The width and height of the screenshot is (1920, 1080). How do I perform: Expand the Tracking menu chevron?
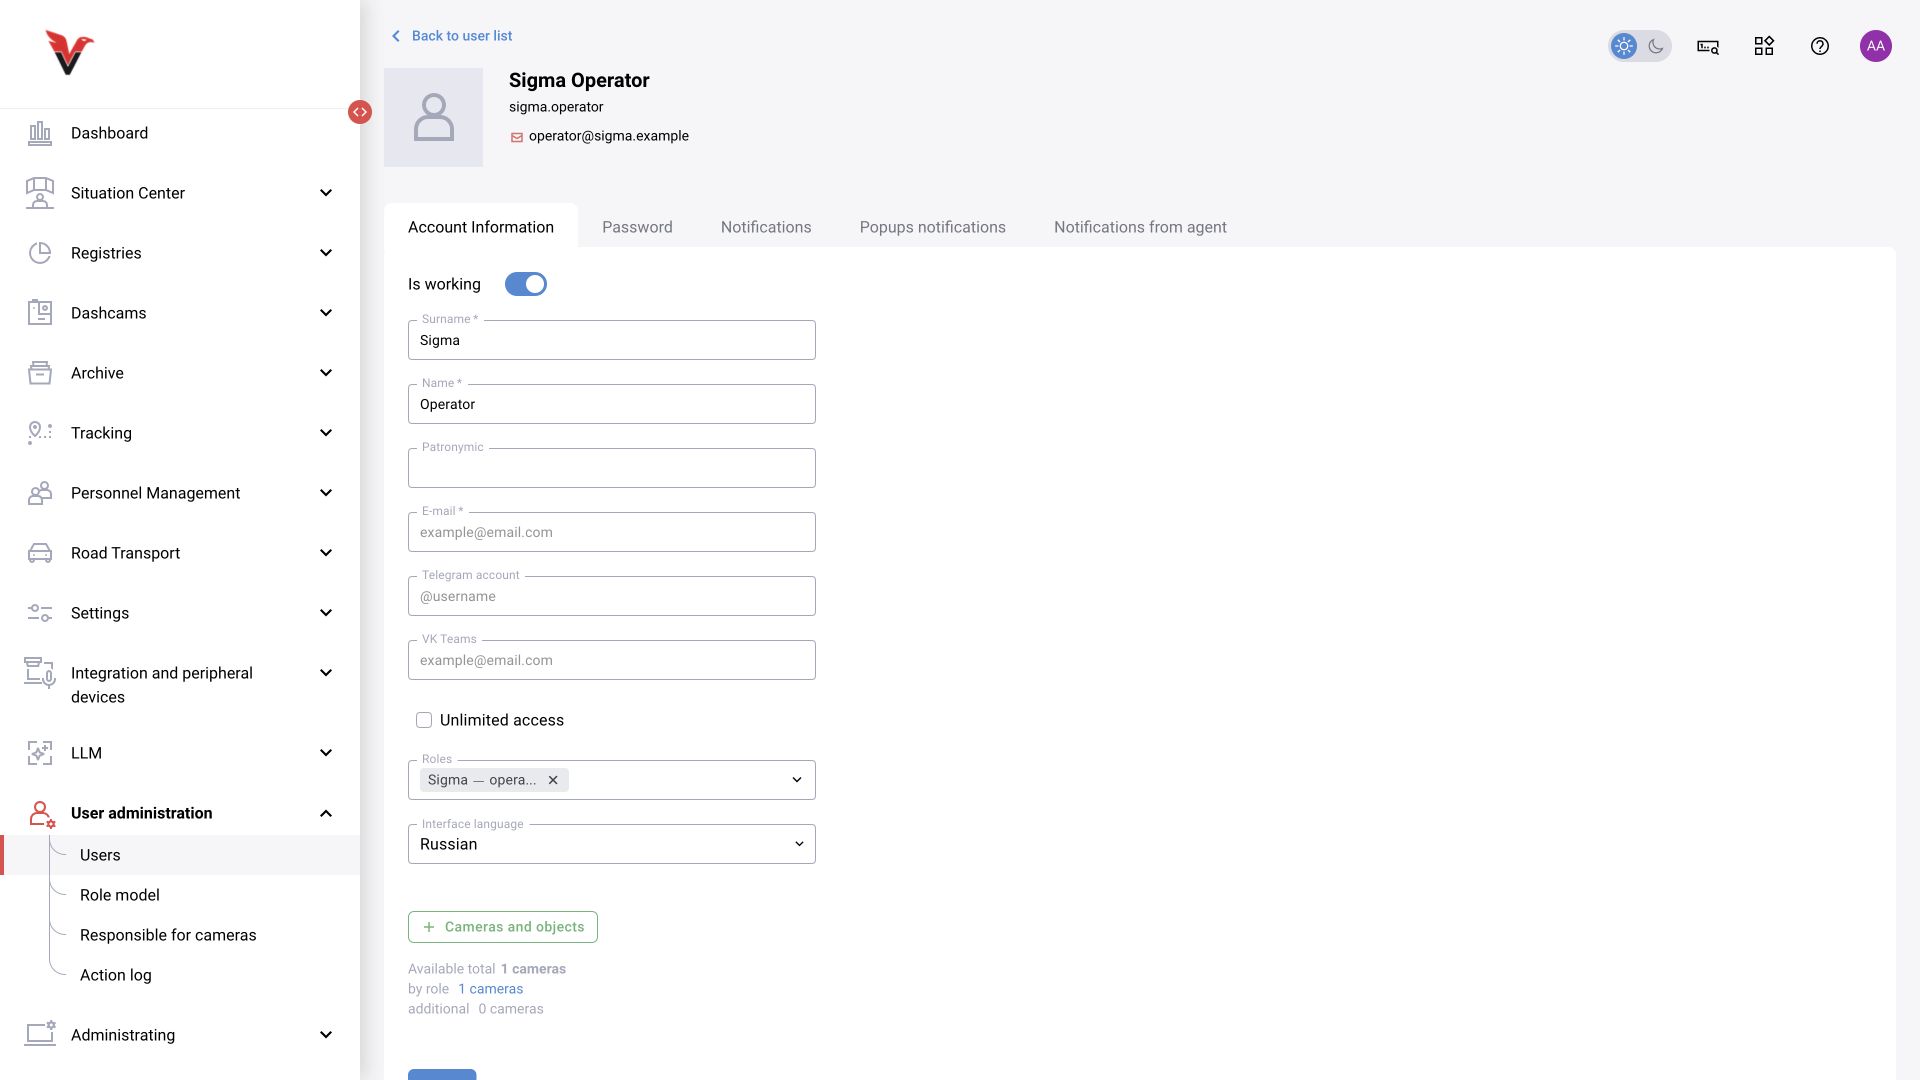click(x=326, y=433)
